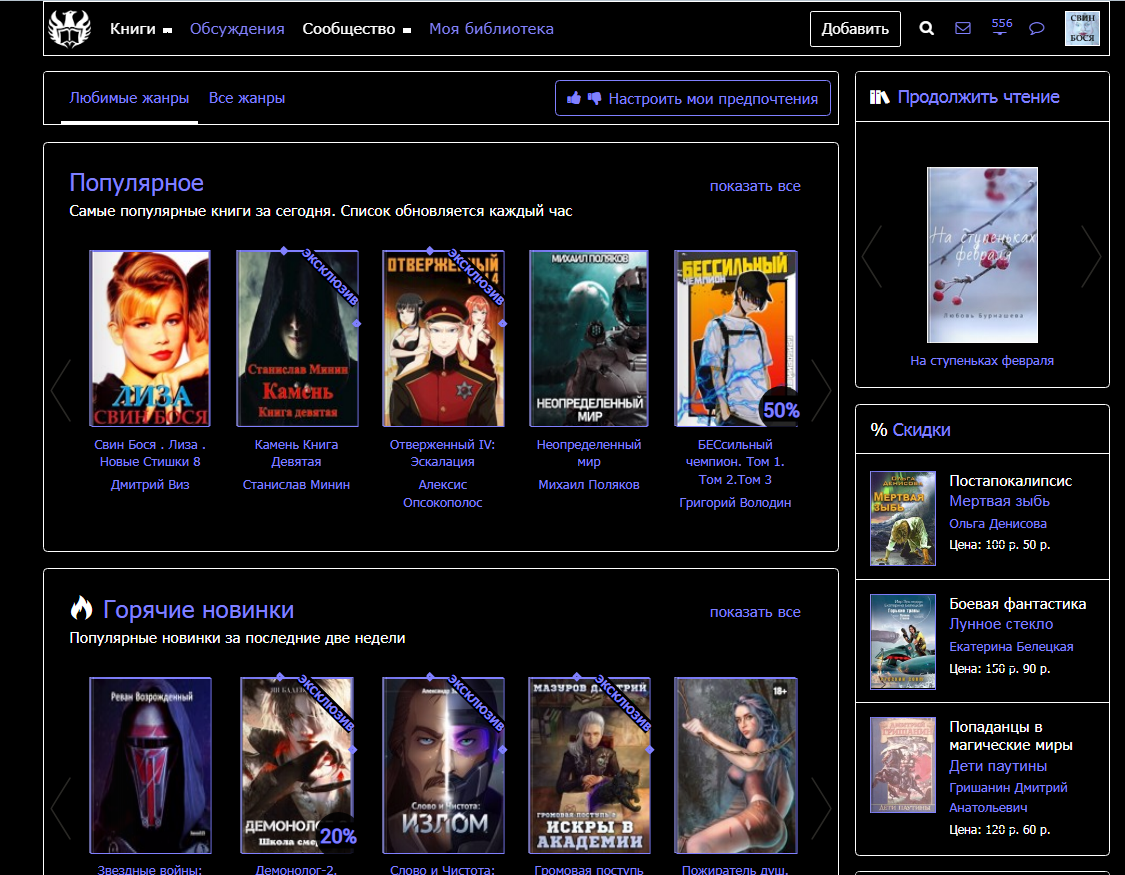Open comments via speech bubble icon
1125x875 pixels.
coord(1037,29)
